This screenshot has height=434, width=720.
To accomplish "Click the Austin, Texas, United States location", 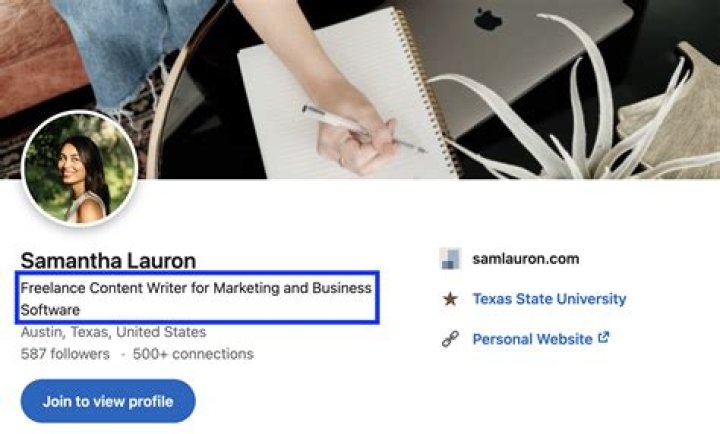I will tap(113, 332).
